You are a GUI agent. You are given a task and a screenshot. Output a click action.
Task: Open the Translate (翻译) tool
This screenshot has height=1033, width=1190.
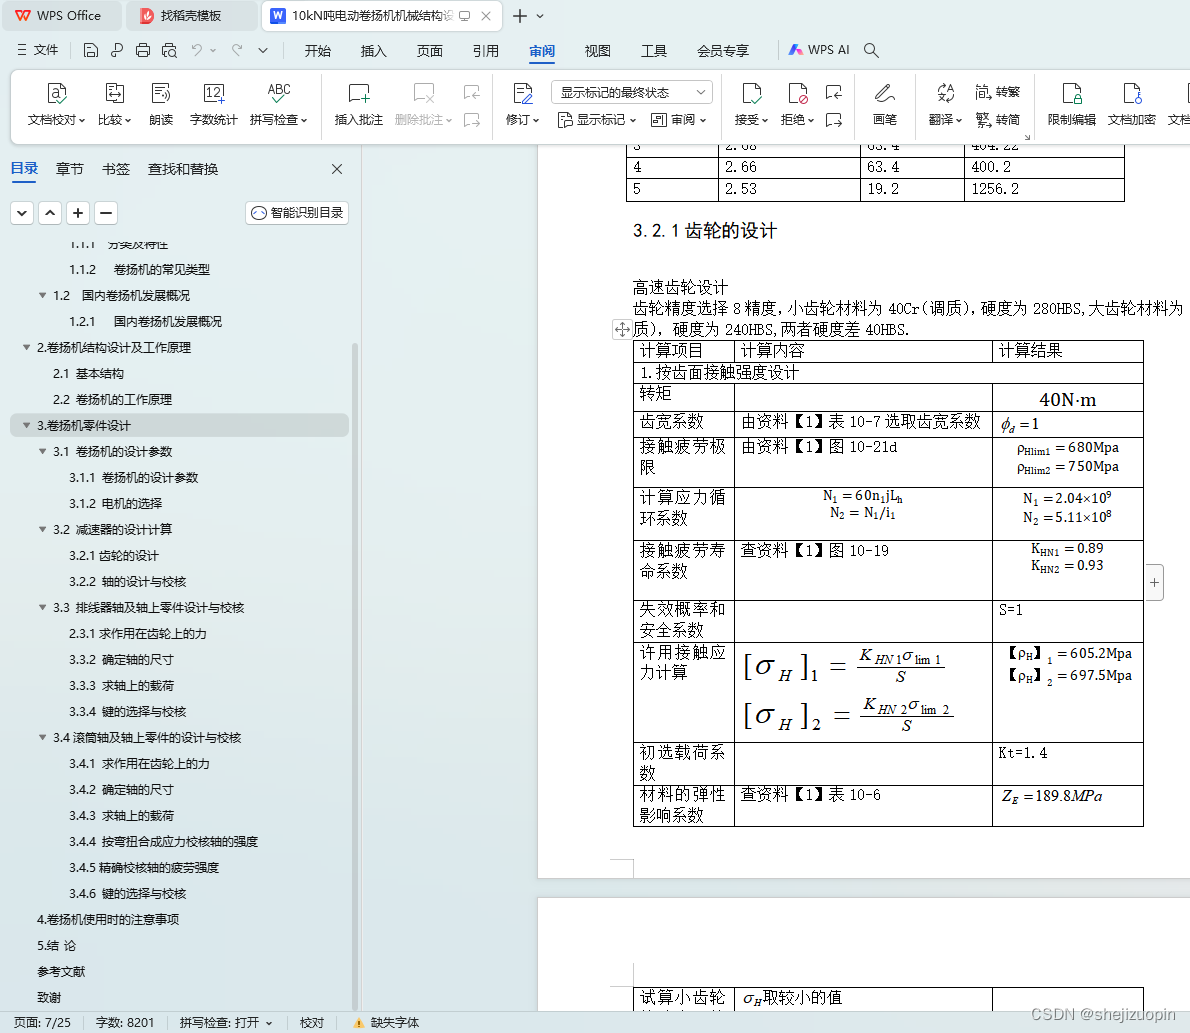coord(946,103)
